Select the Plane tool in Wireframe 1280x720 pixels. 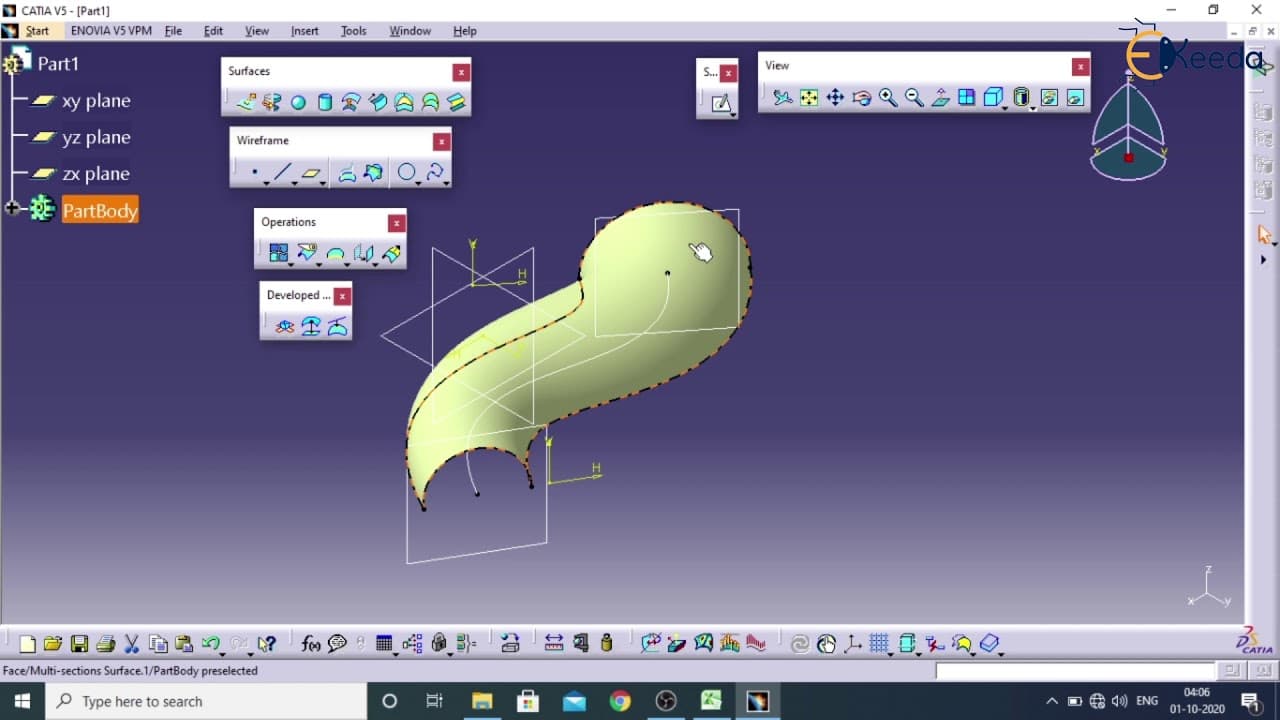pyautogui.click(x=311, y=172)
